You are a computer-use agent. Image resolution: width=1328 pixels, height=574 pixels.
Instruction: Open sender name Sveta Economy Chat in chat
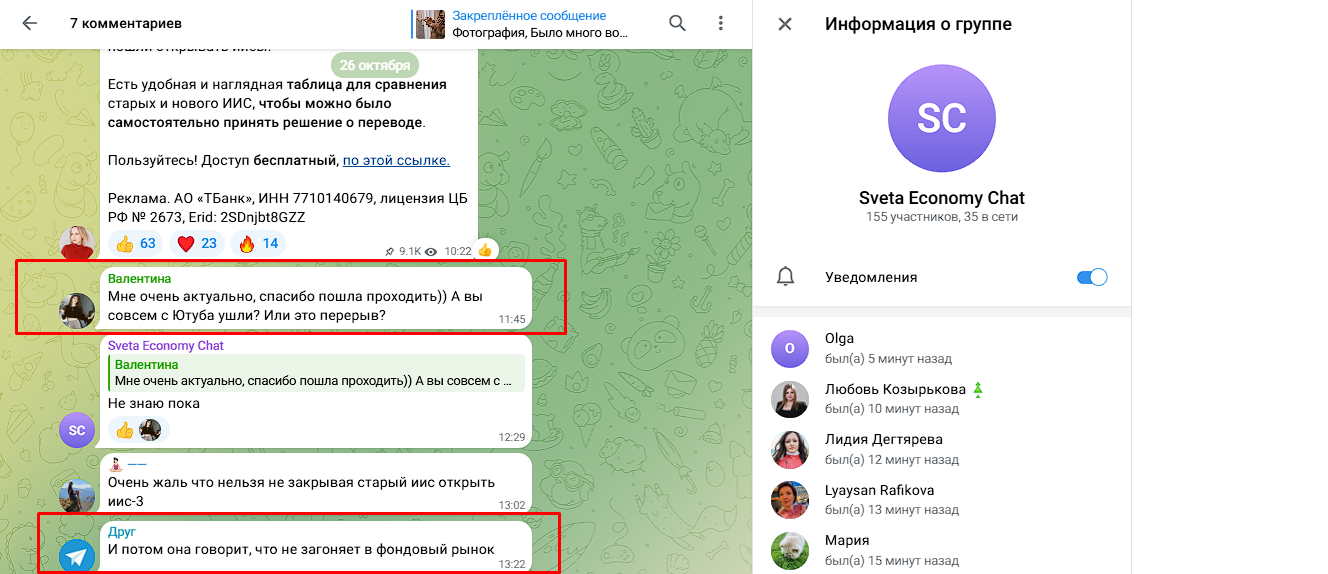coord(166,345)
